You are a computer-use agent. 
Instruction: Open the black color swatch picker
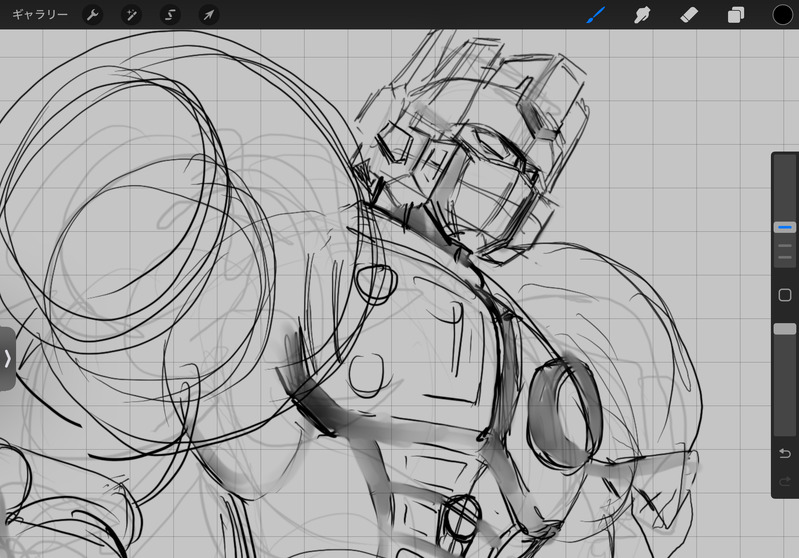783,15
